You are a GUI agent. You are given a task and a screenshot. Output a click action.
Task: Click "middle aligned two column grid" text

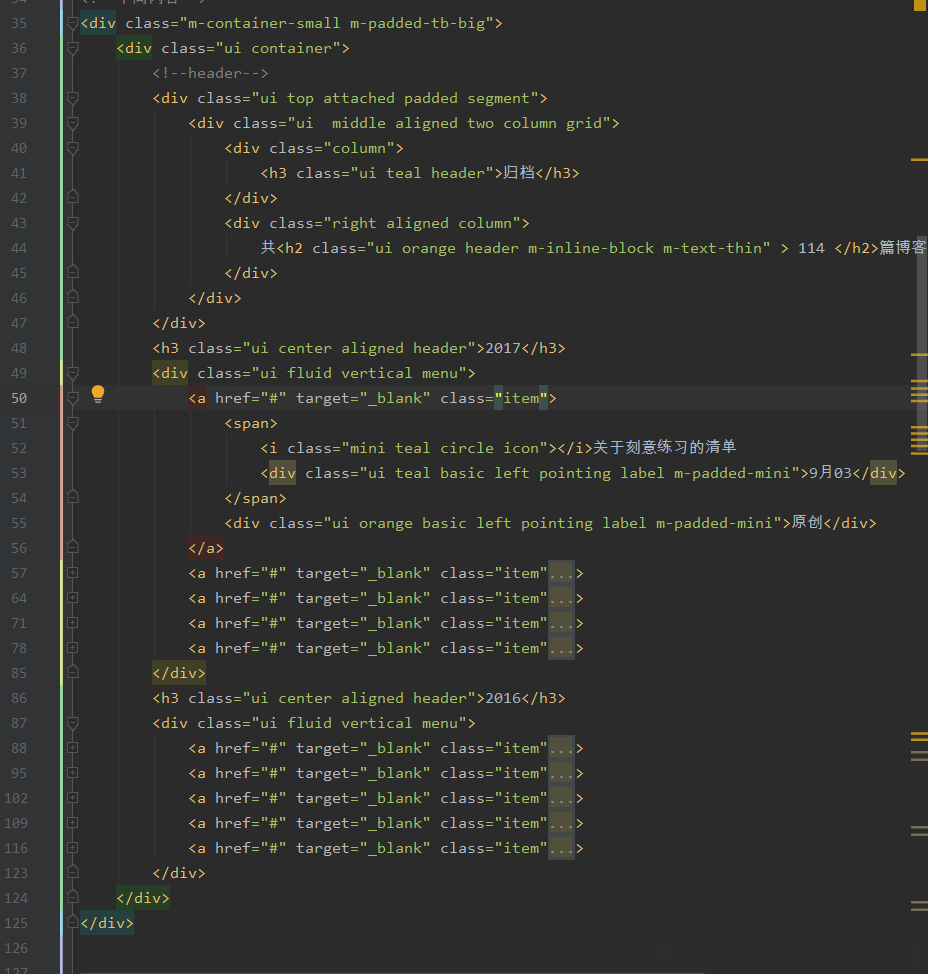click(x=467, y=123)
